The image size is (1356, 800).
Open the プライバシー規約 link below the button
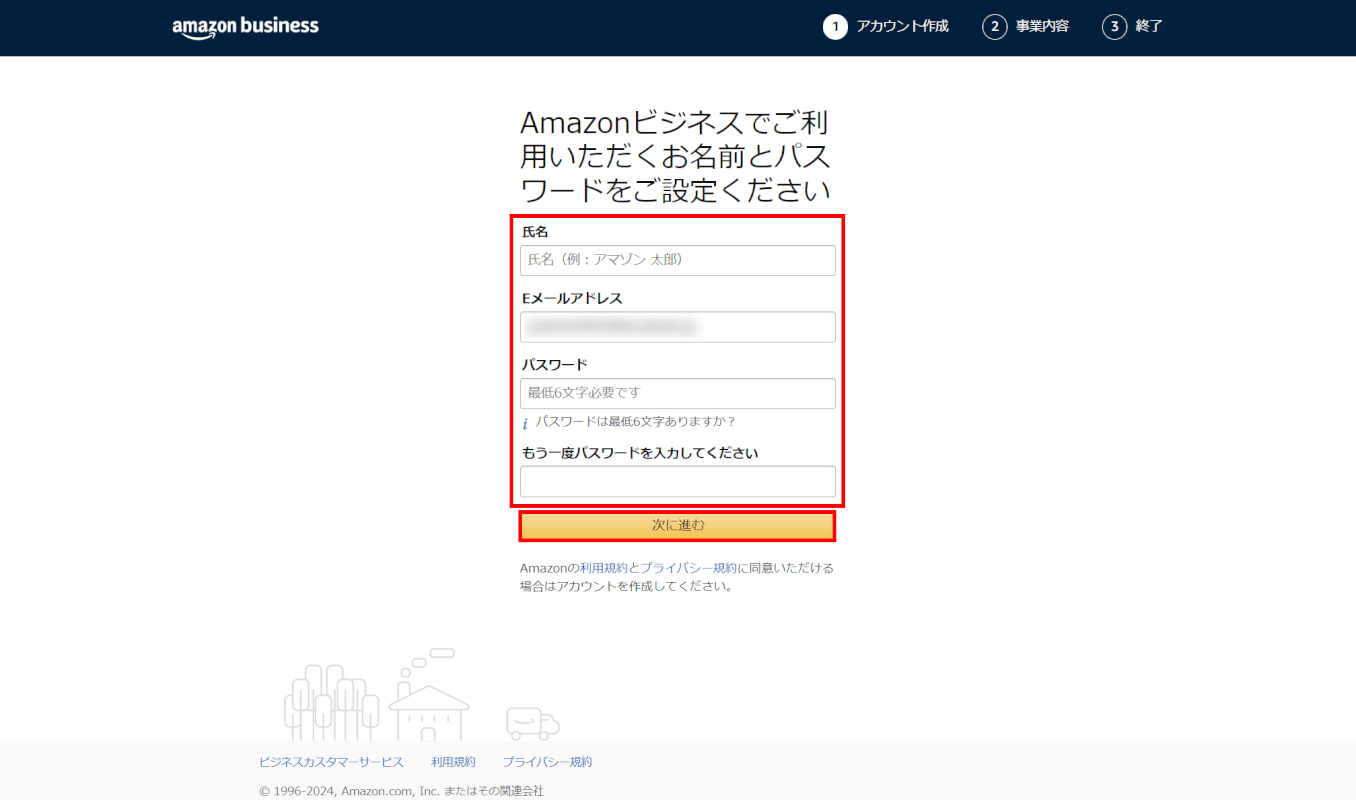[x=688, y=568]
